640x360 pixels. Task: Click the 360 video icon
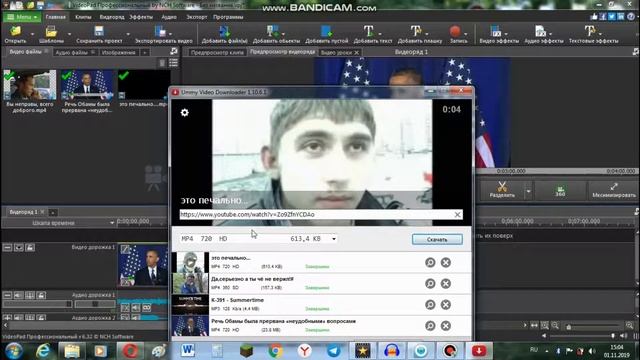(560, 191)
